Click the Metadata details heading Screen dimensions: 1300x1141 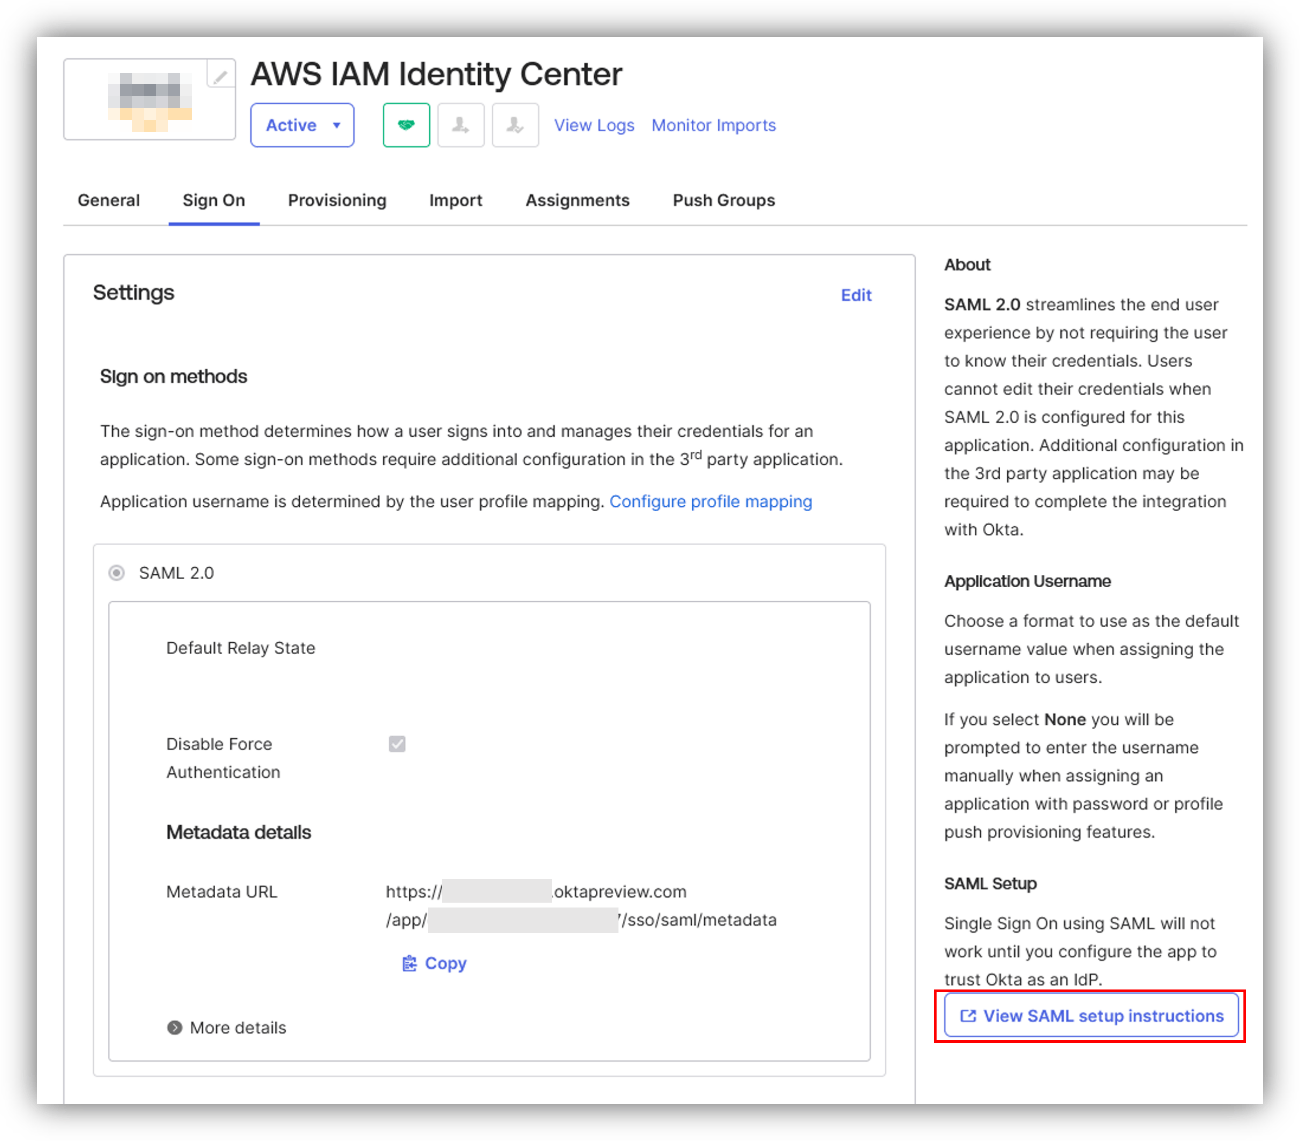[239, 832]
